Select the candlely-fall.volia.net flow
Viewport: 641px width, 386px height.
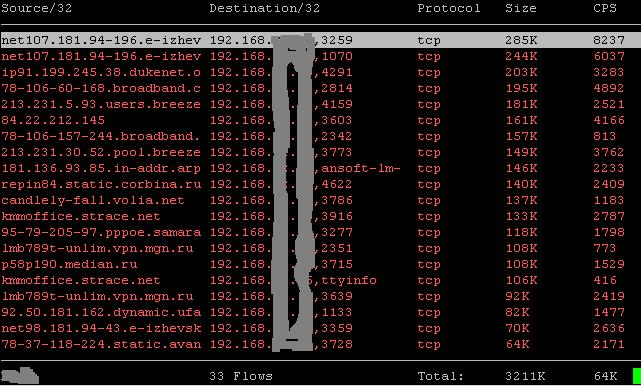tap(320, 200)
